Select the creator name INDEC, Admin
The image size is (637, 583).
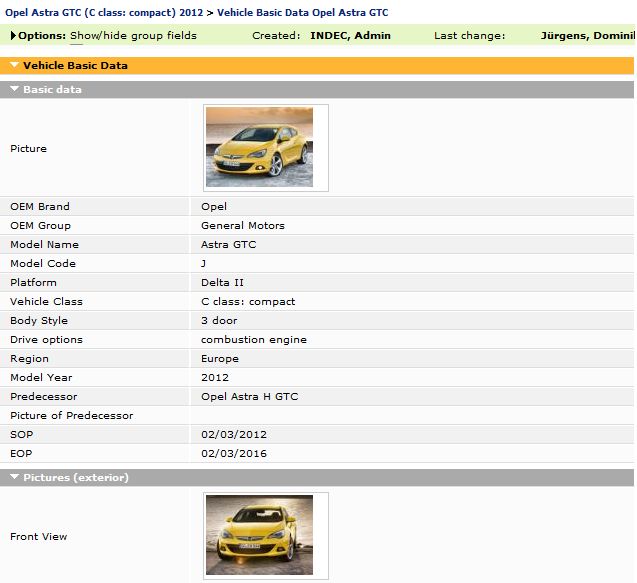click(350, 36)
